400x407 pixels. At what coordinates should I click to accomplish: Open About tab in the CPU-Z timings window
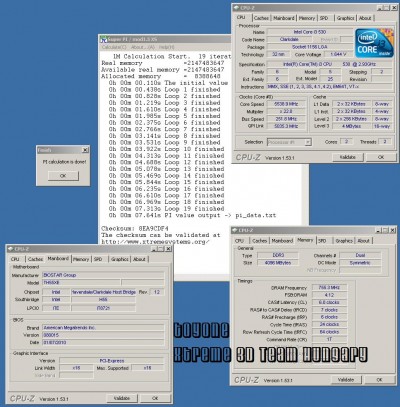click(x=364, y=240)
